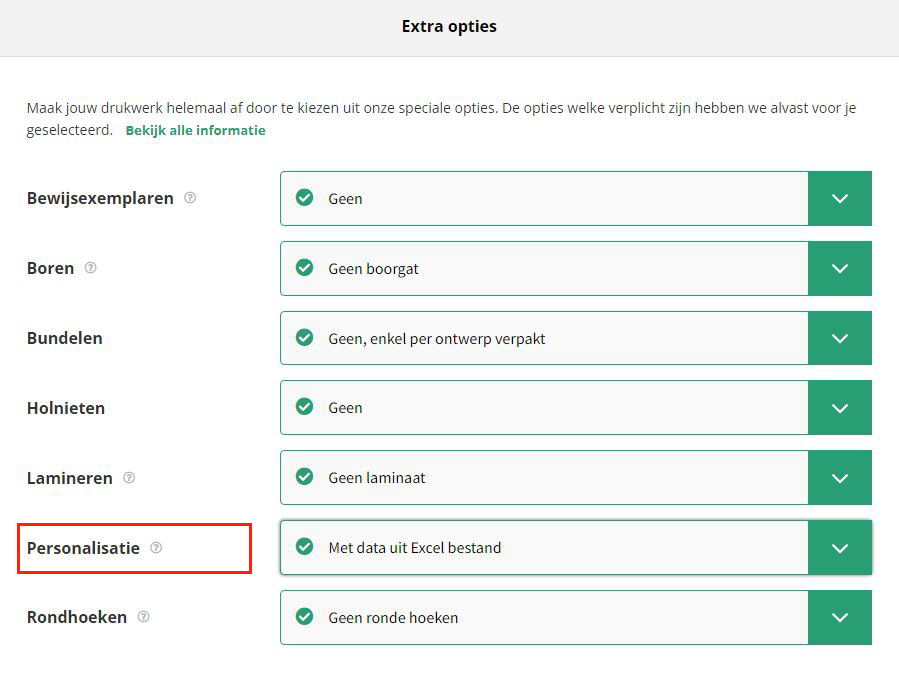Show help info for Personalisatie
Screen dimensions: 899x699
tap(156, 548)
